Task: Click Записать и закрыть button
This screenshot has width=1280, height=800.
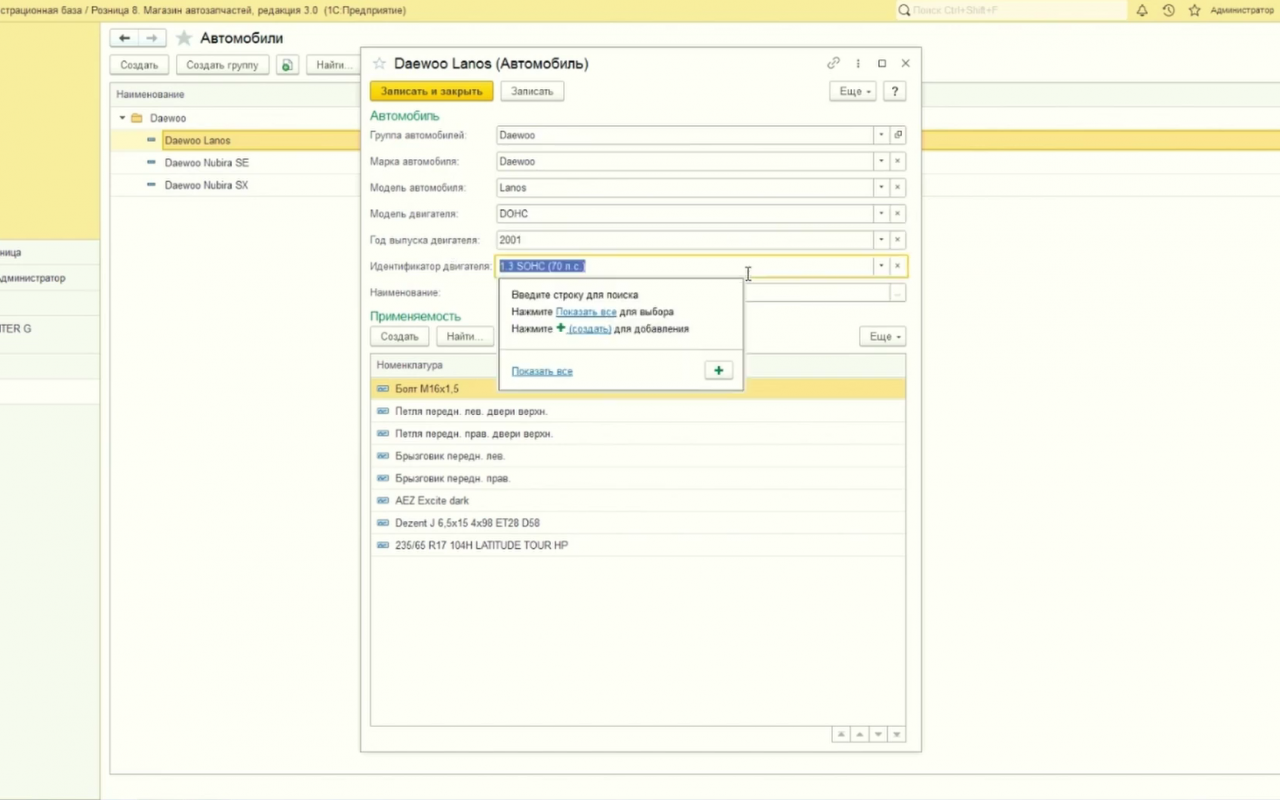Action: pos(432,91)
